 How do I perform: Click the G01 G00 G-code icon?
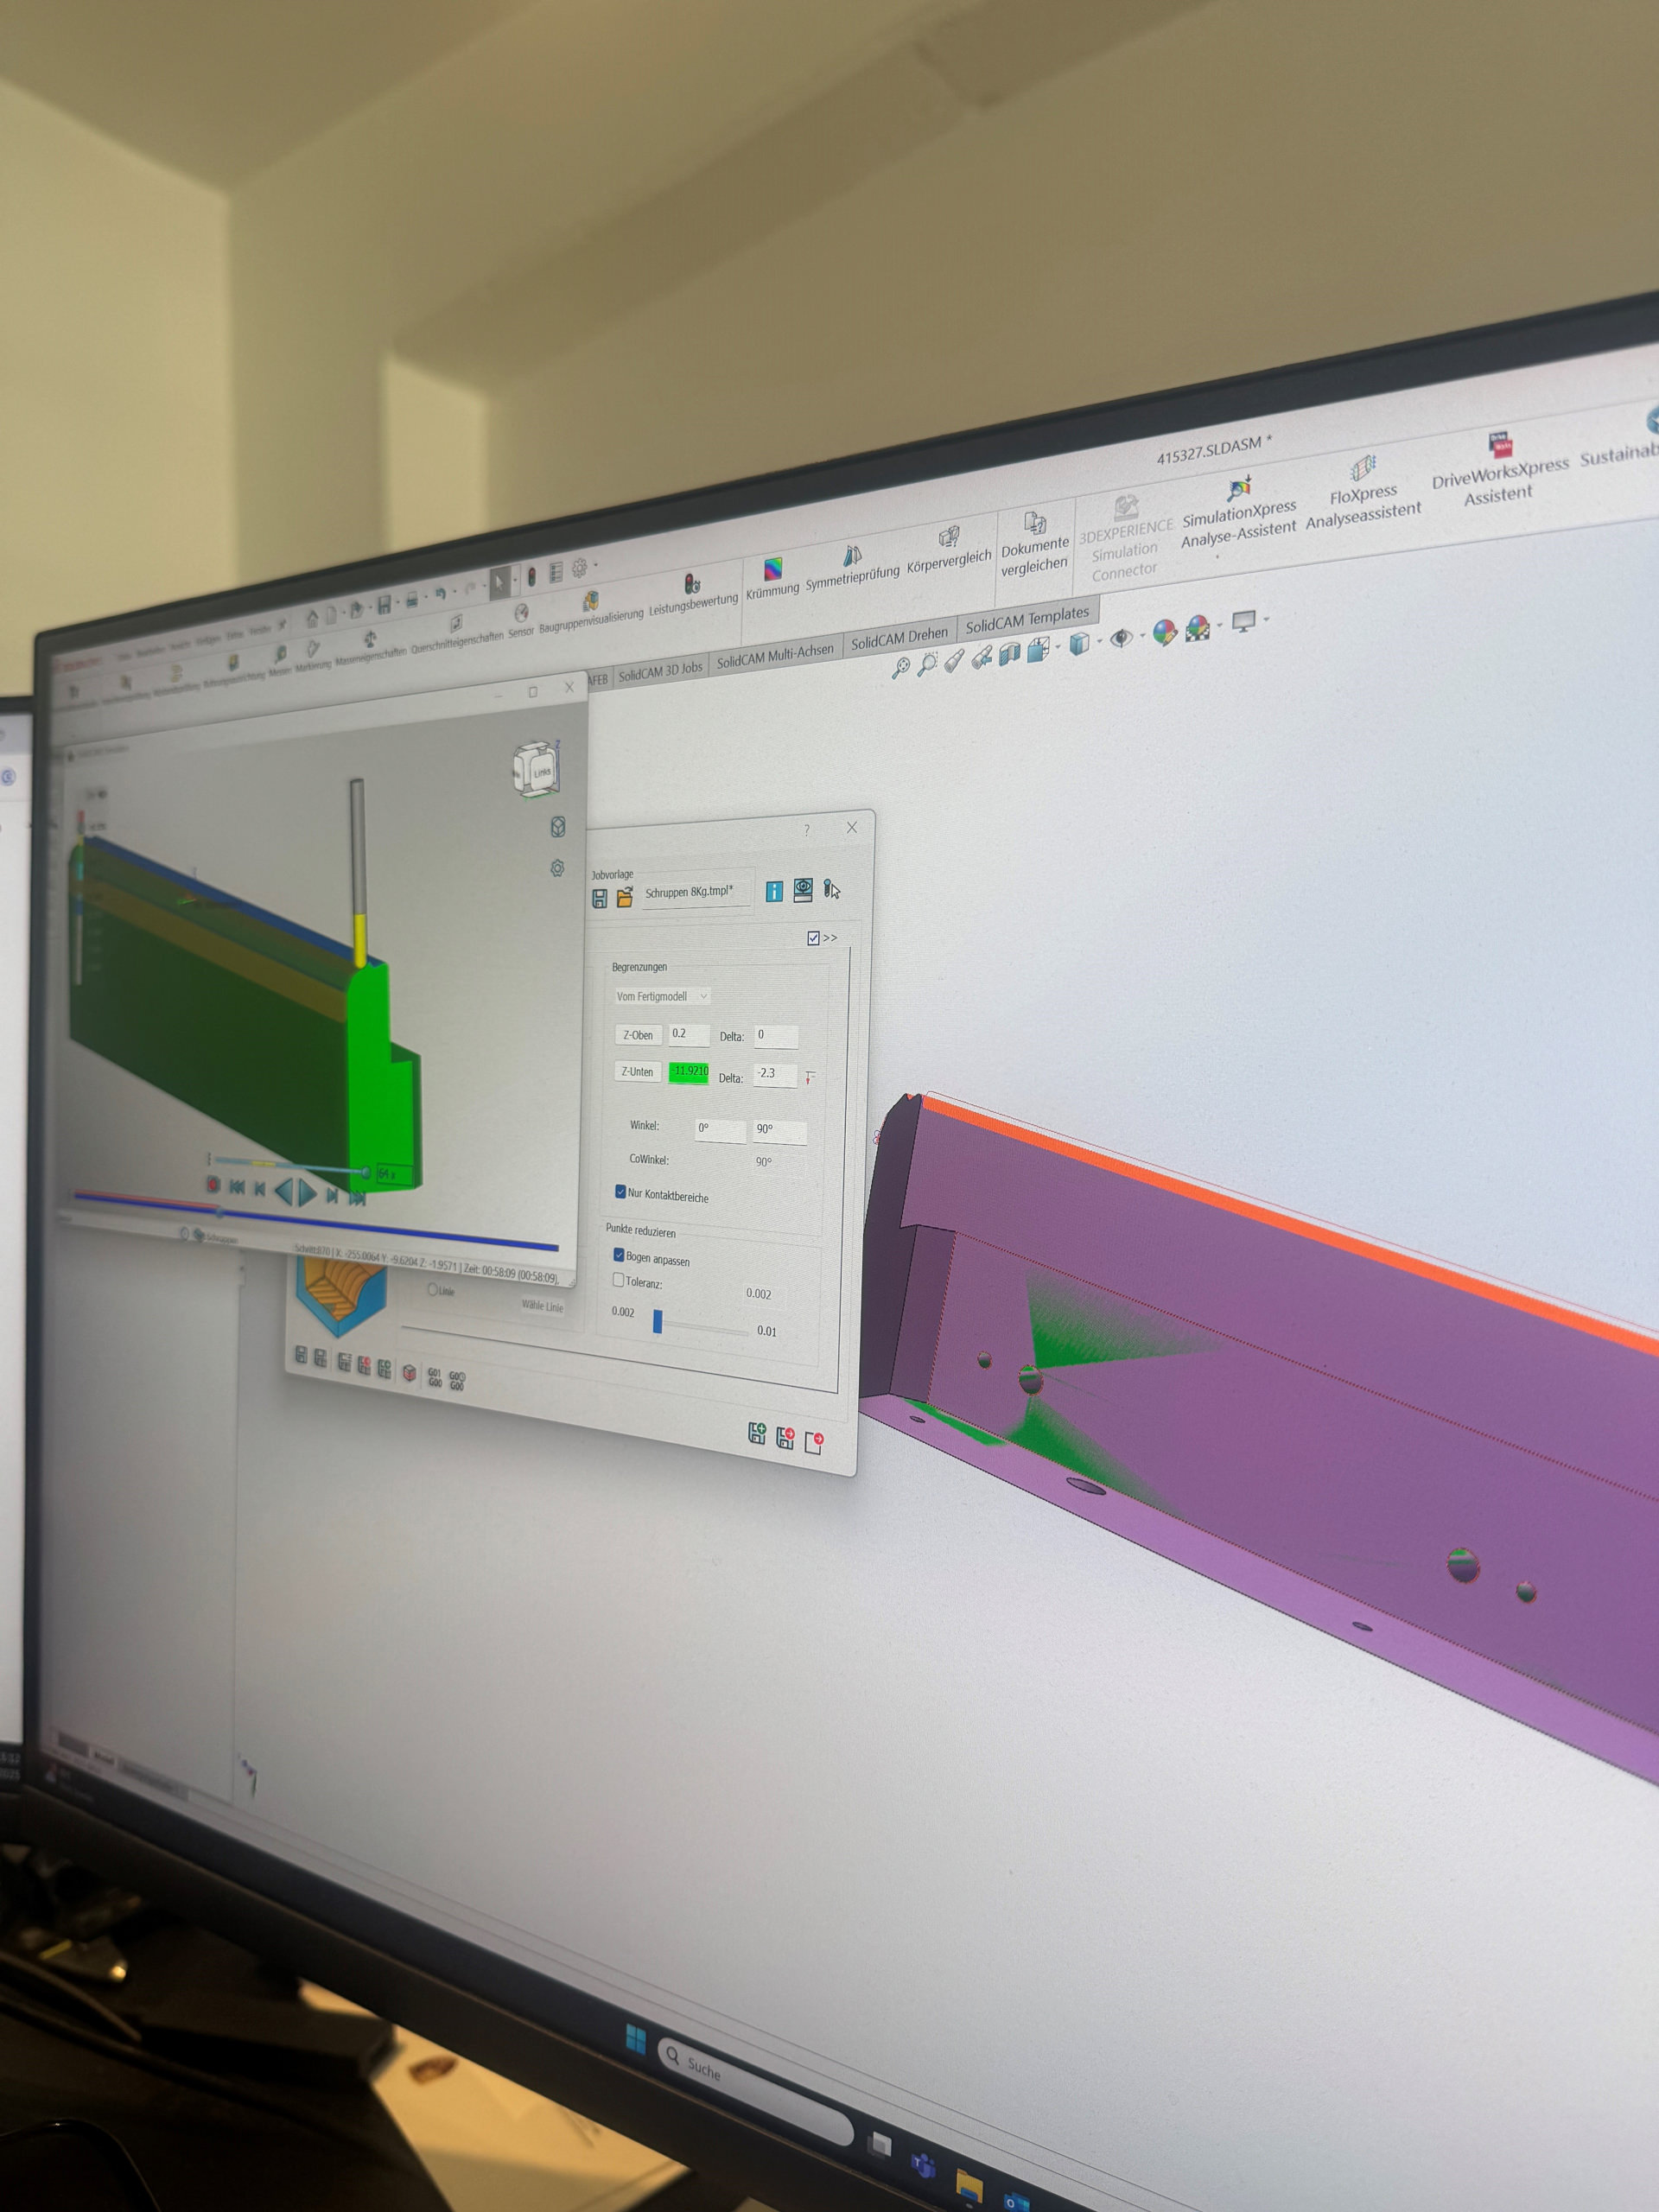pyautogui.click(x=435, y=1377)
